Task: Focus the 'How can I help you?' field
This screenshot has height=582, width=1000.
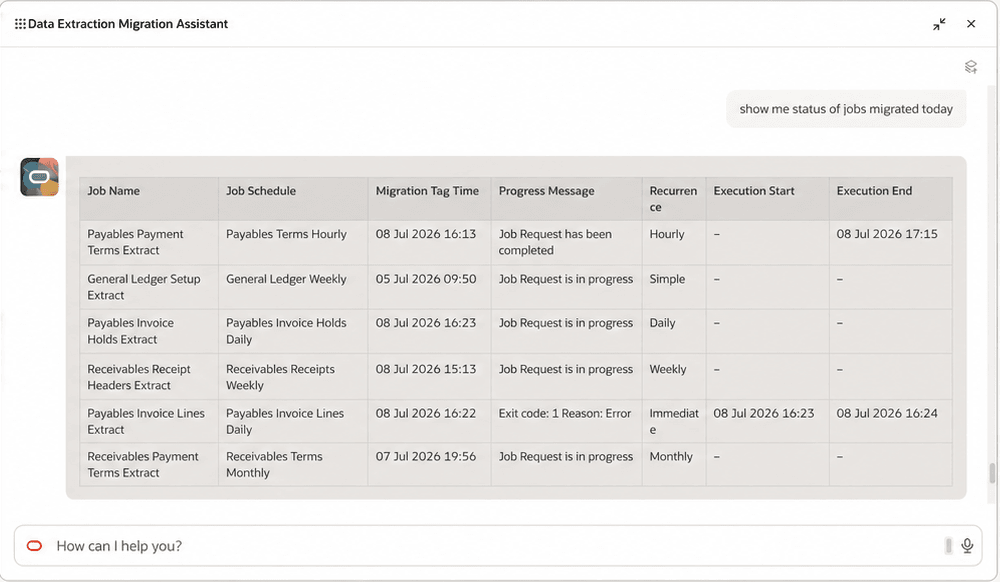Action: (x=497, y=546)
